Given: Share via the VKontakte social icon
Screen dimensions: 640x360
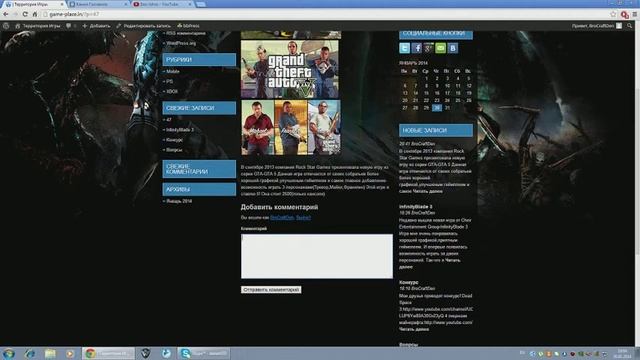Looking at the screenshot, I should point(452,48).
